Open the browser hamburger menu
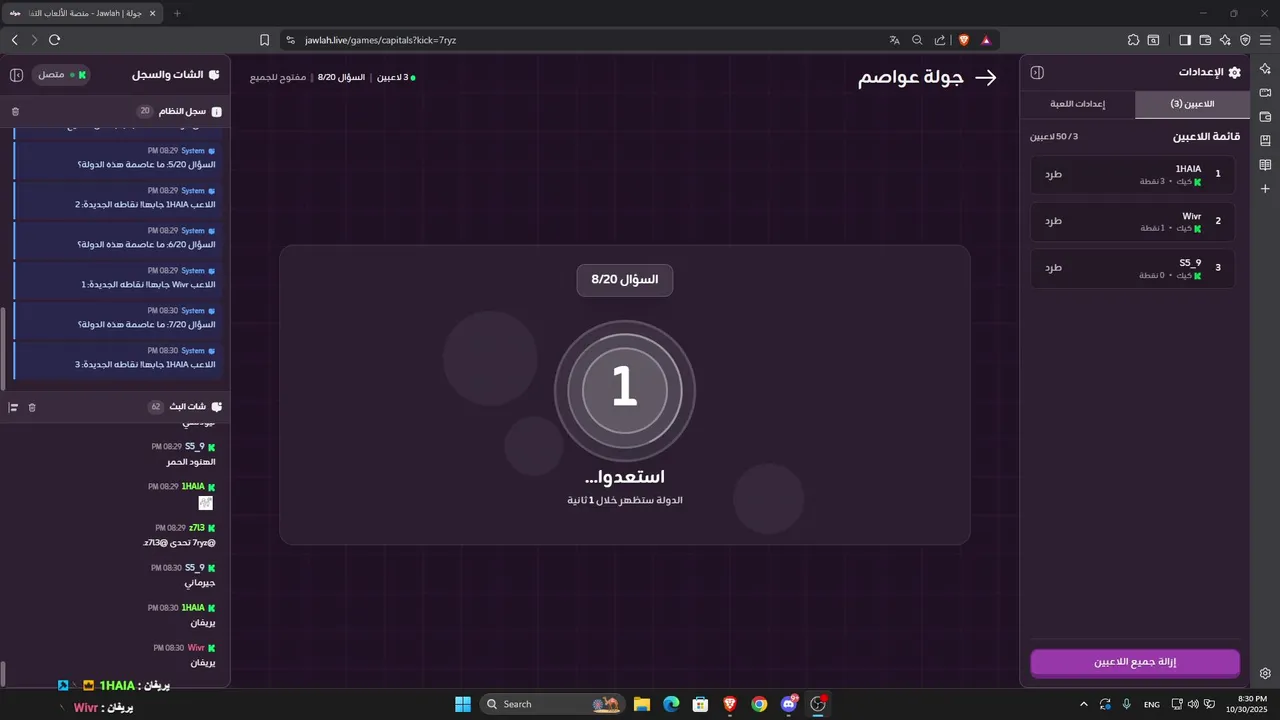This screenshot has width=1280, height=720. (1265, 40)
